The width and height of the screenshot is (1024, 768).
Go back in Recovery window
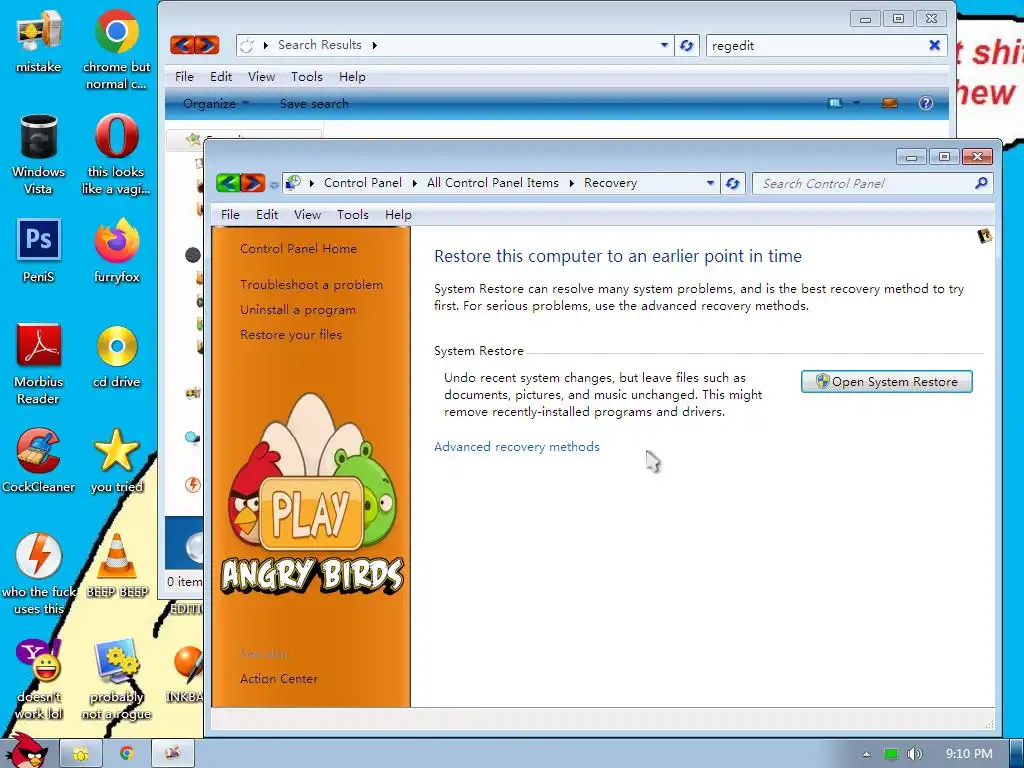[228, 183]
